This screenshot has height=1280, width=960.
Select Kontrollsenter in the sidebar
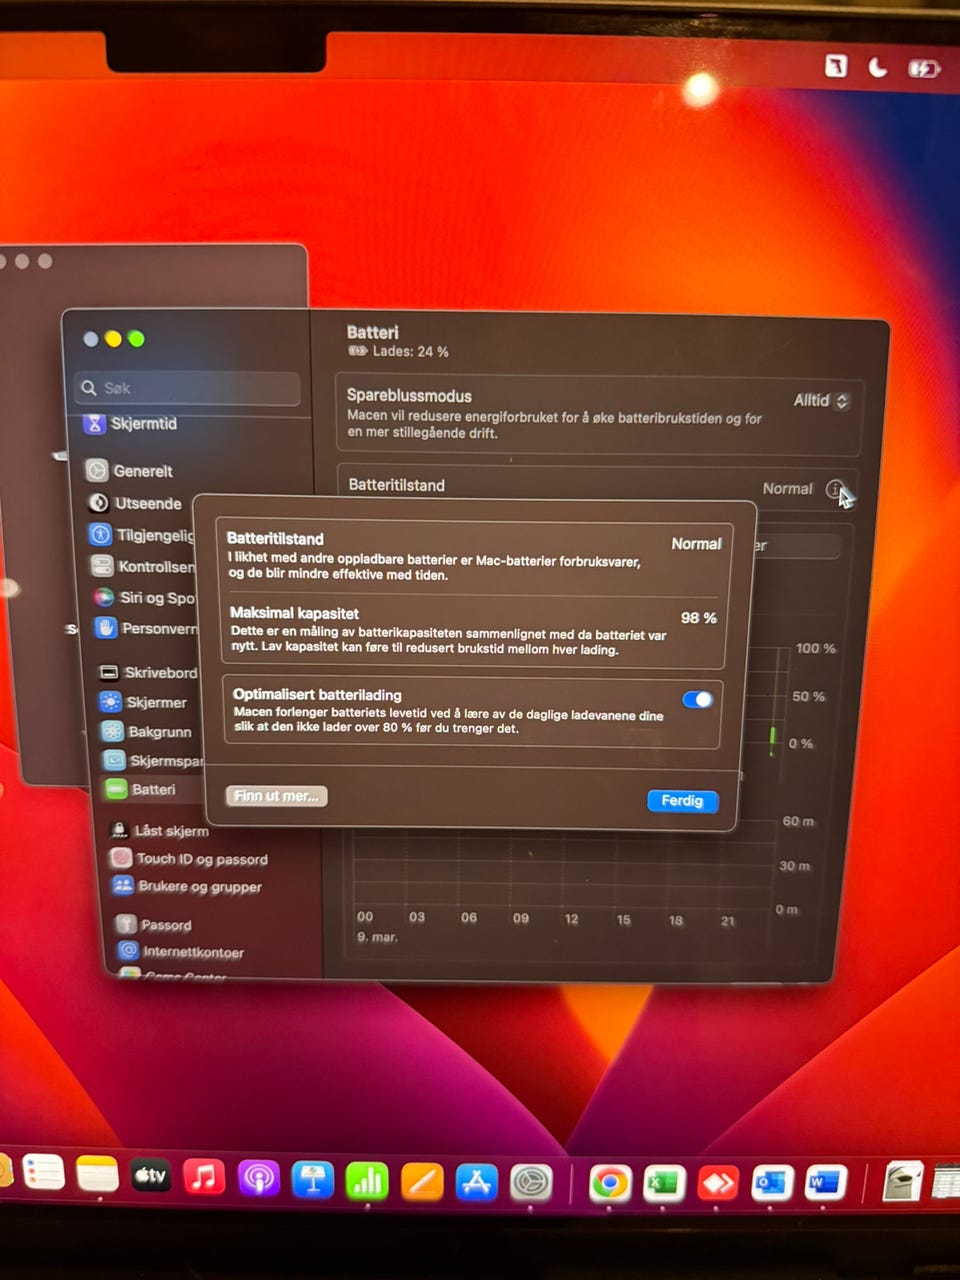143,566
